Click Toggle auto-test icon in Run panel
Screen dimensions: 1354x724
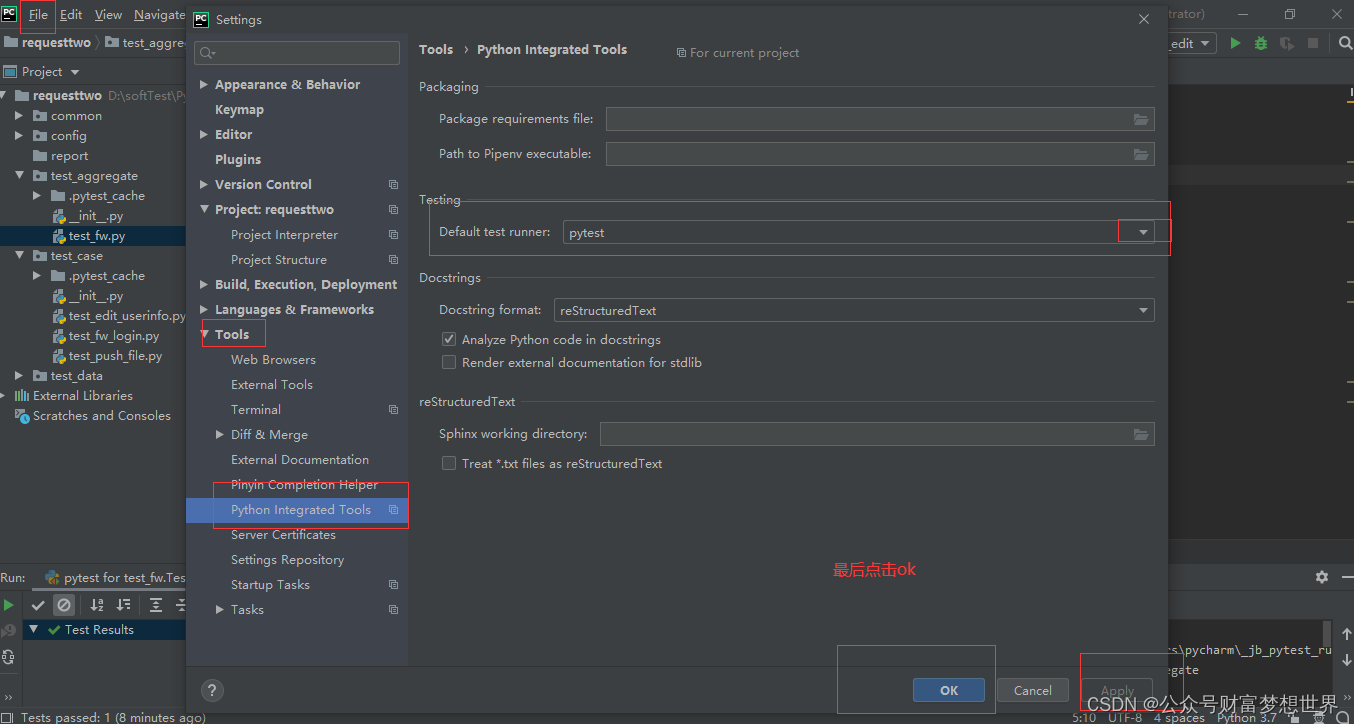coord(8,657)
